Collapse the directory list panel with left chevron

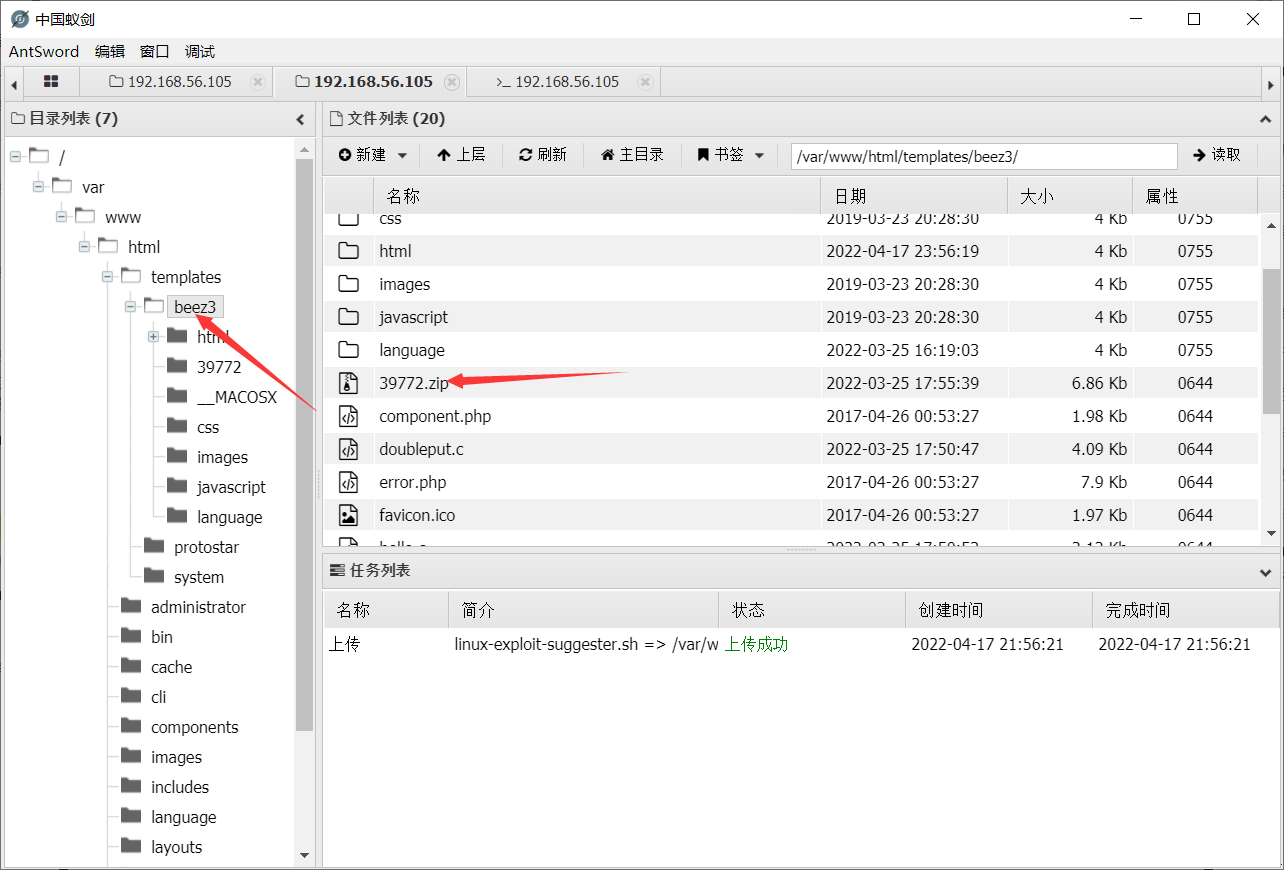click(300, 119)
